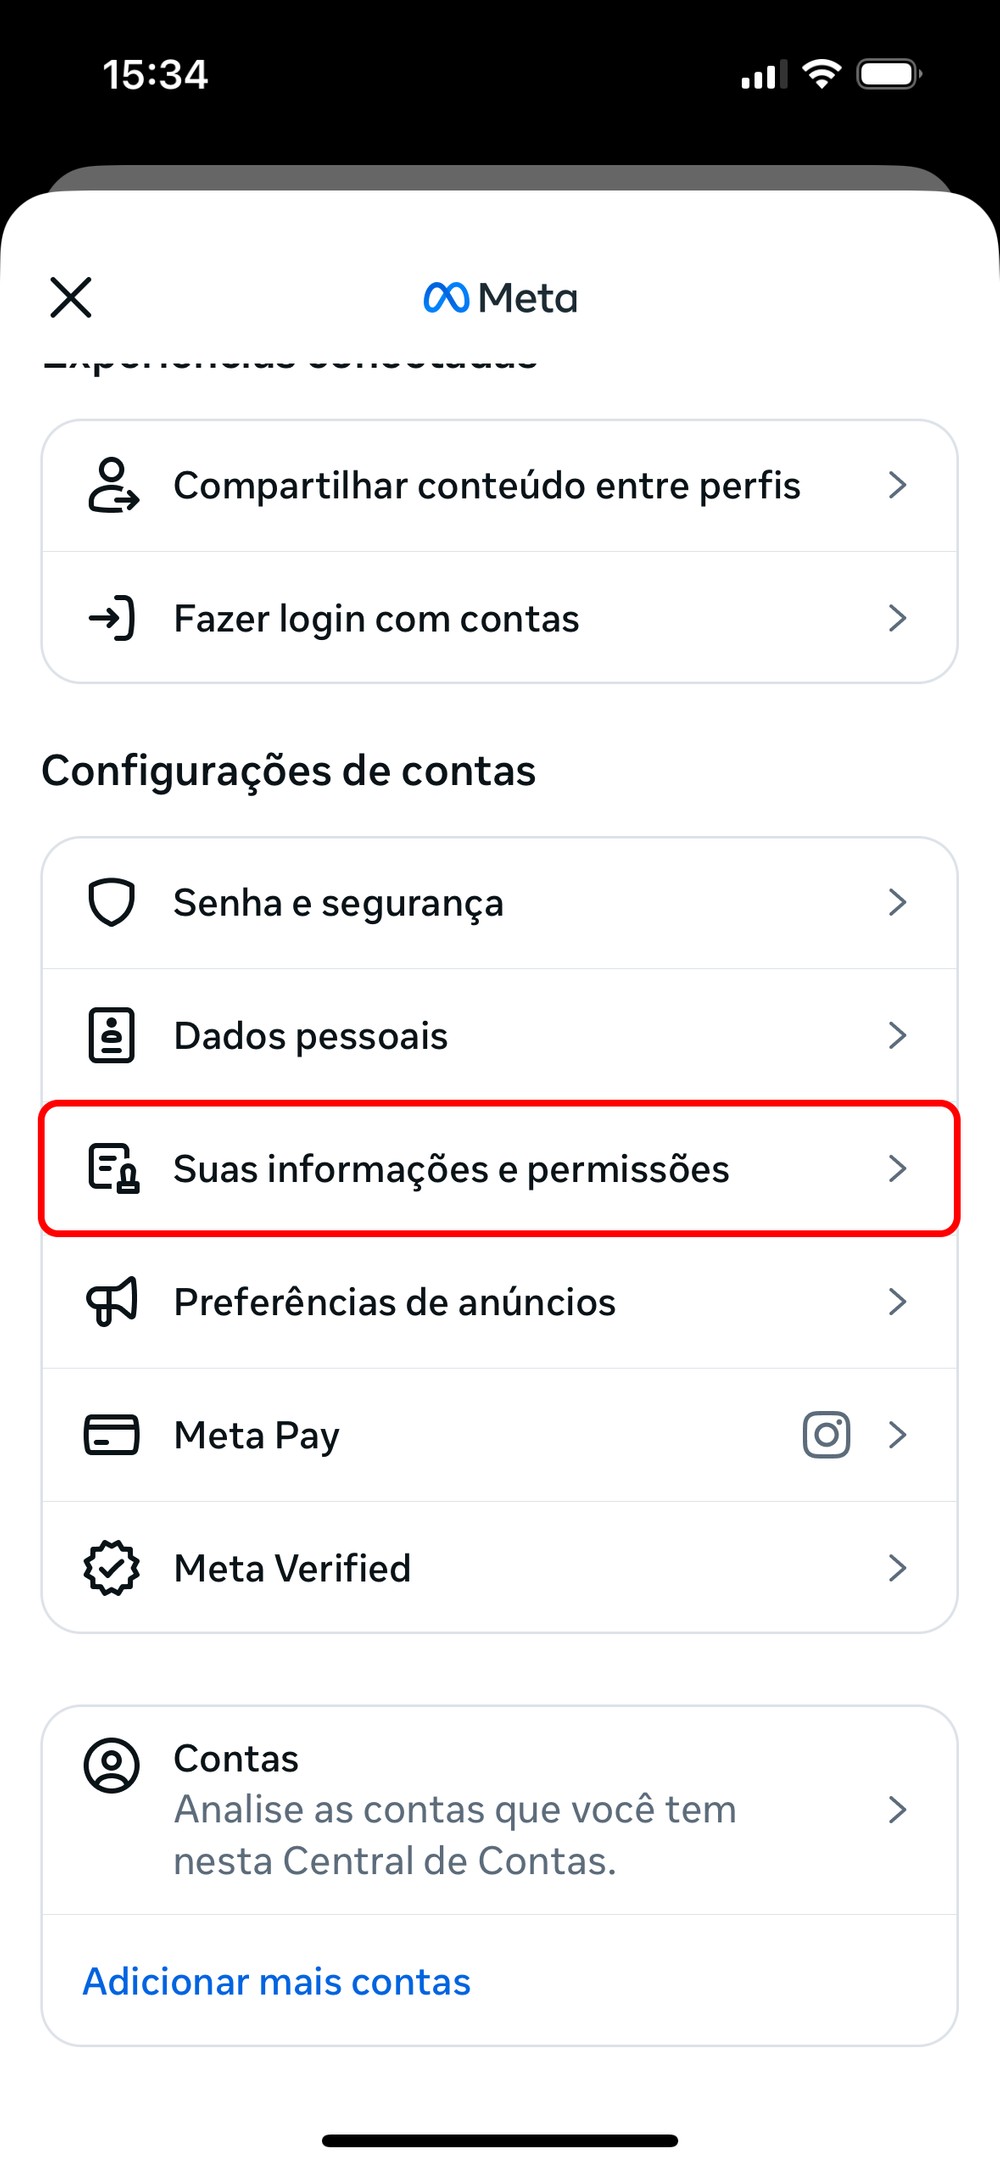The image size is (1000, 2168).
Task: Open Suas informações e permissões
Action: click(451, 1169)
